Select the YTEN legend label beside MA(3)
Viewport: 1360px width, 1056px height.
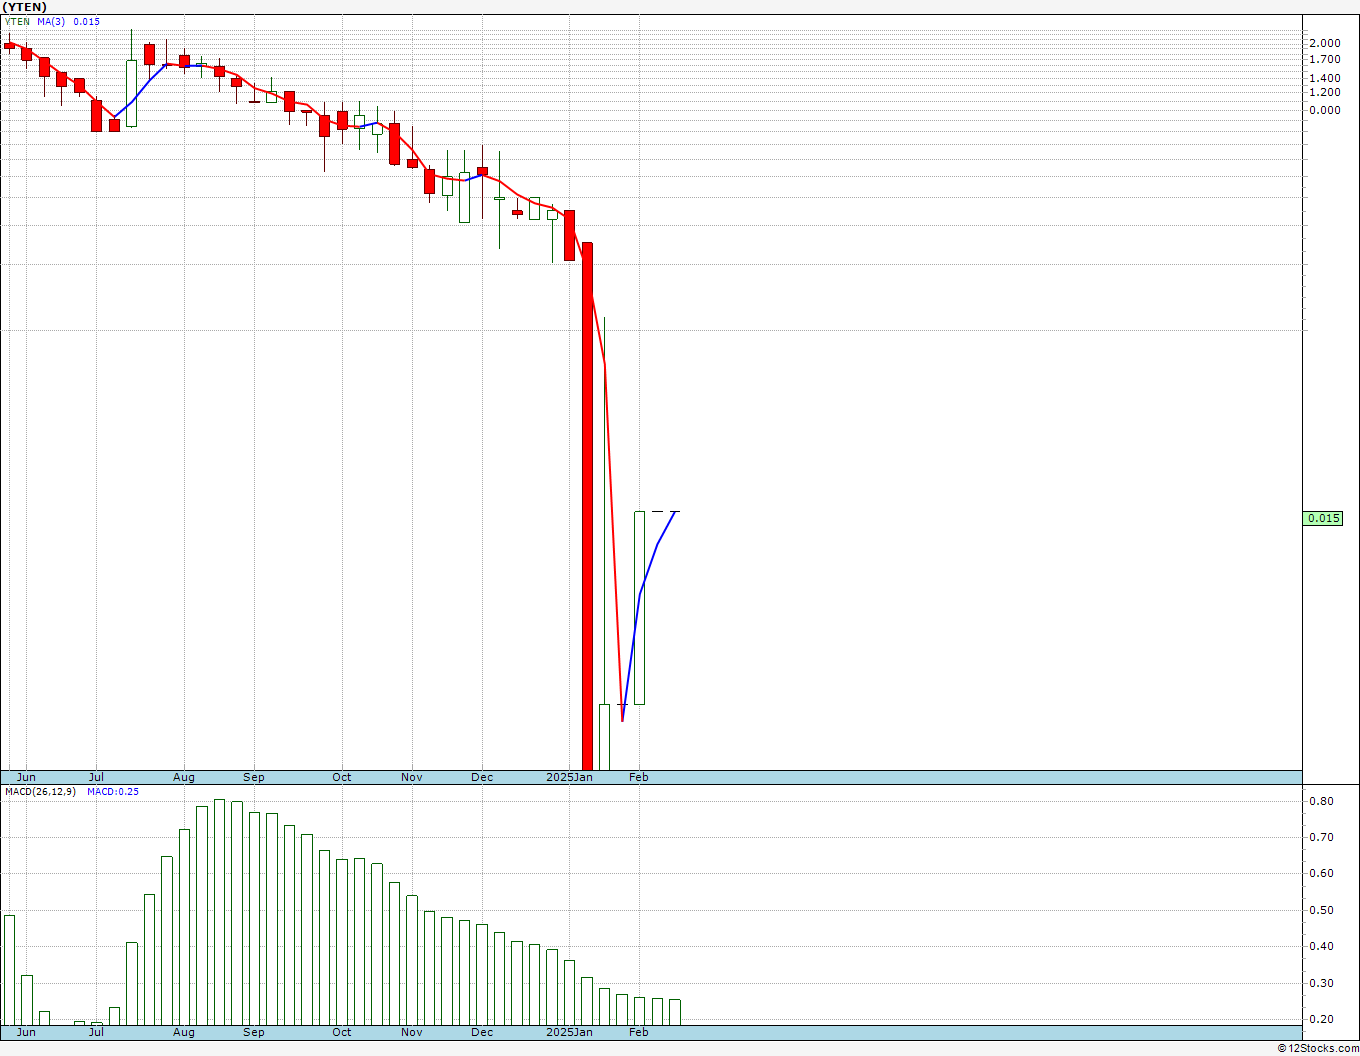click(17, 22)
